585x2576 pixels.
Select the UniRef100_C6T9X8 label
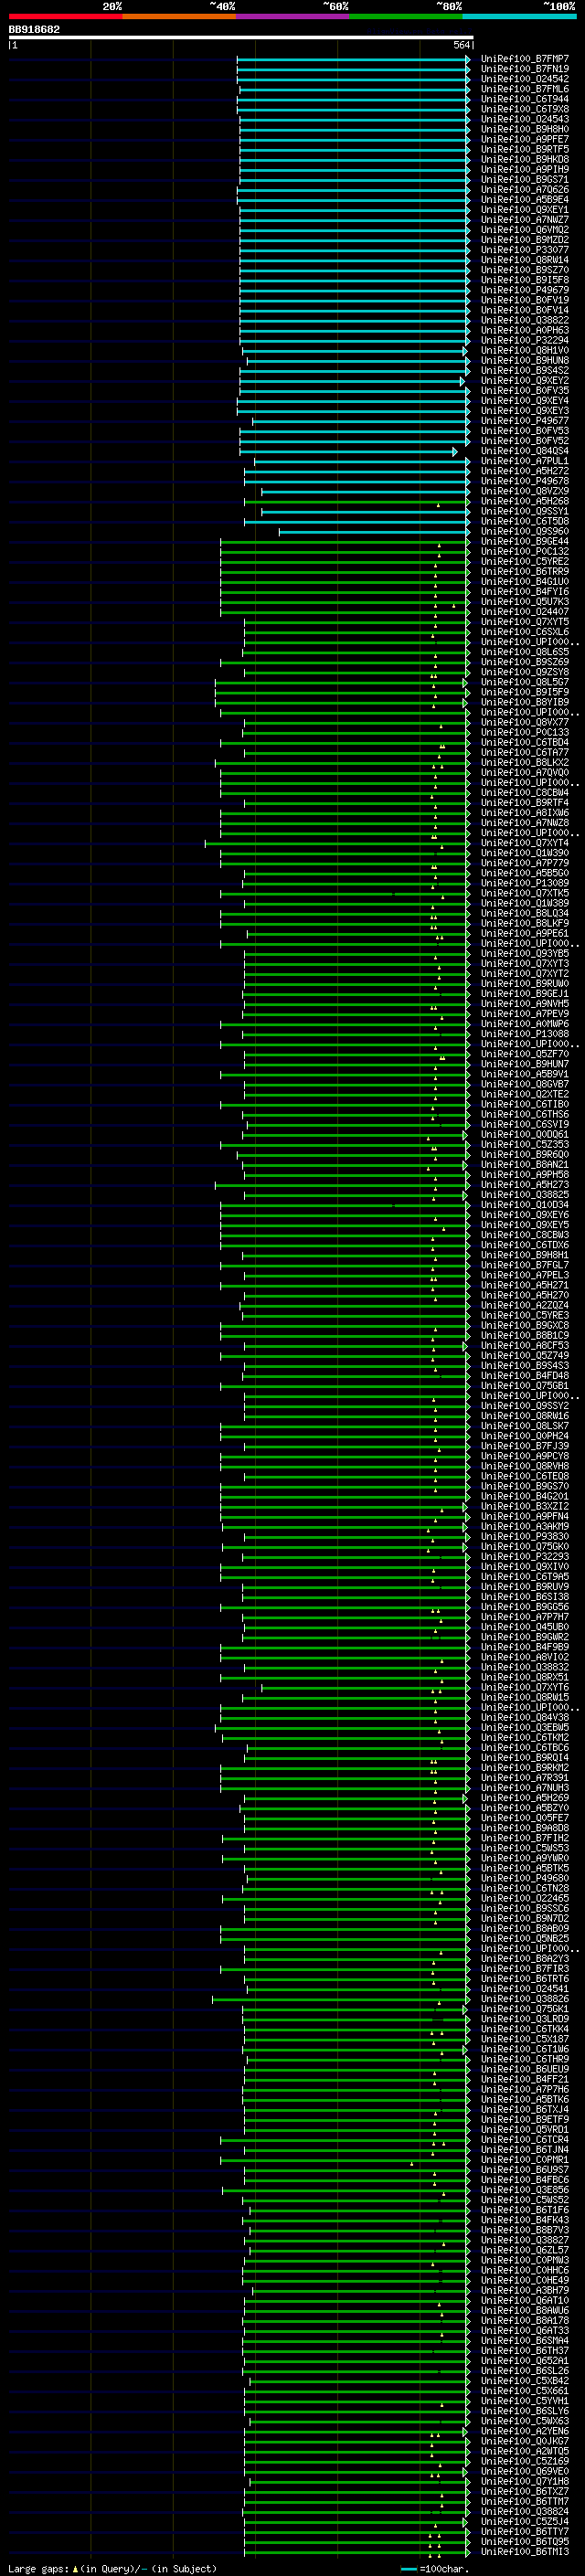tap(525, 110)
